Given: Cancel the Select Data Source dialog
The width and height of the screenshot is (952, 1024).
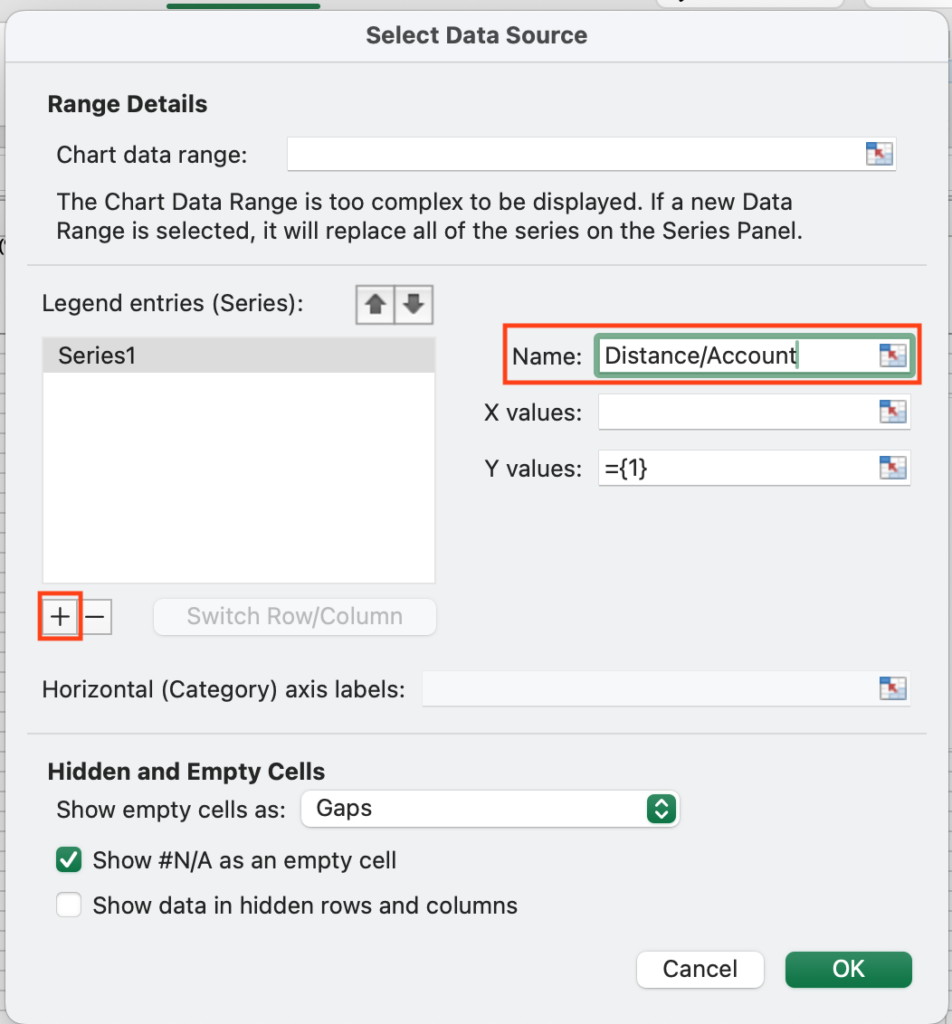Looking at the screenshot, I should 700,969.
